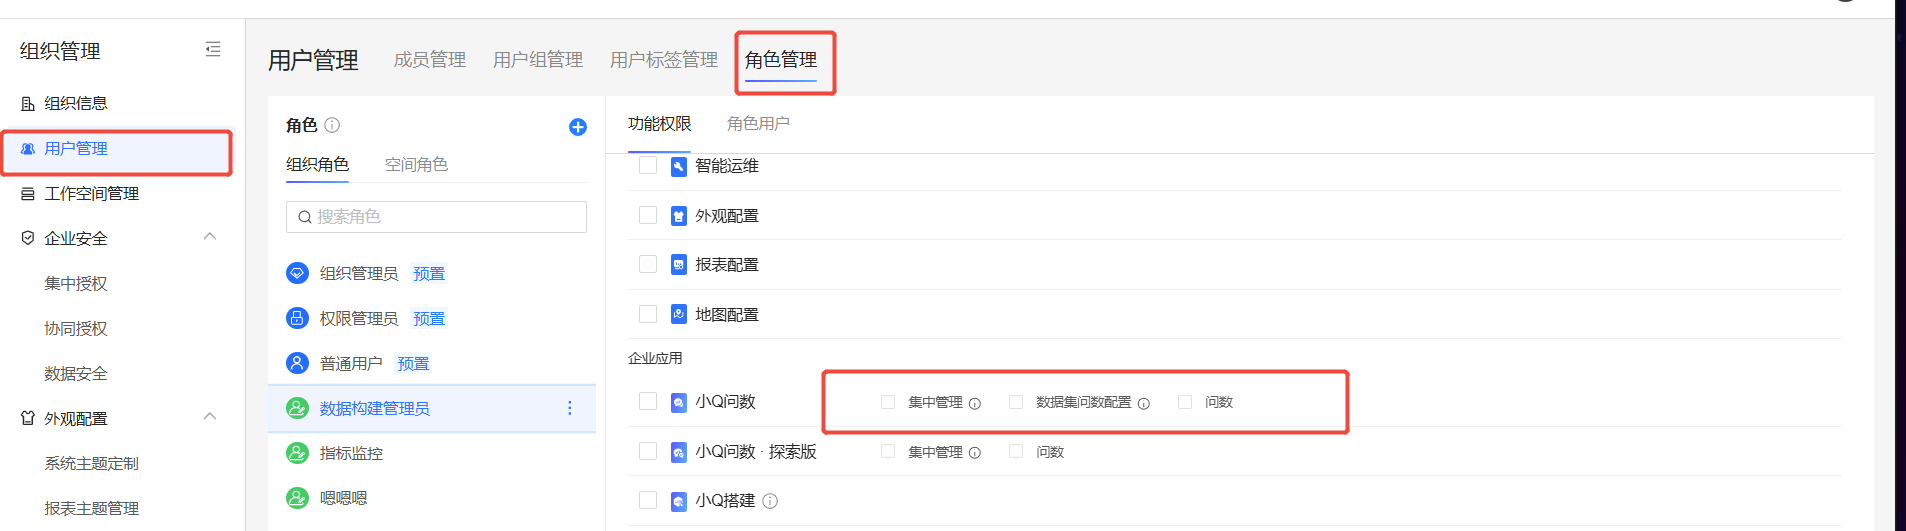Open 系统主题定制 in sidebar
The height and width of the screenshot is (531, 1906).
92,464
